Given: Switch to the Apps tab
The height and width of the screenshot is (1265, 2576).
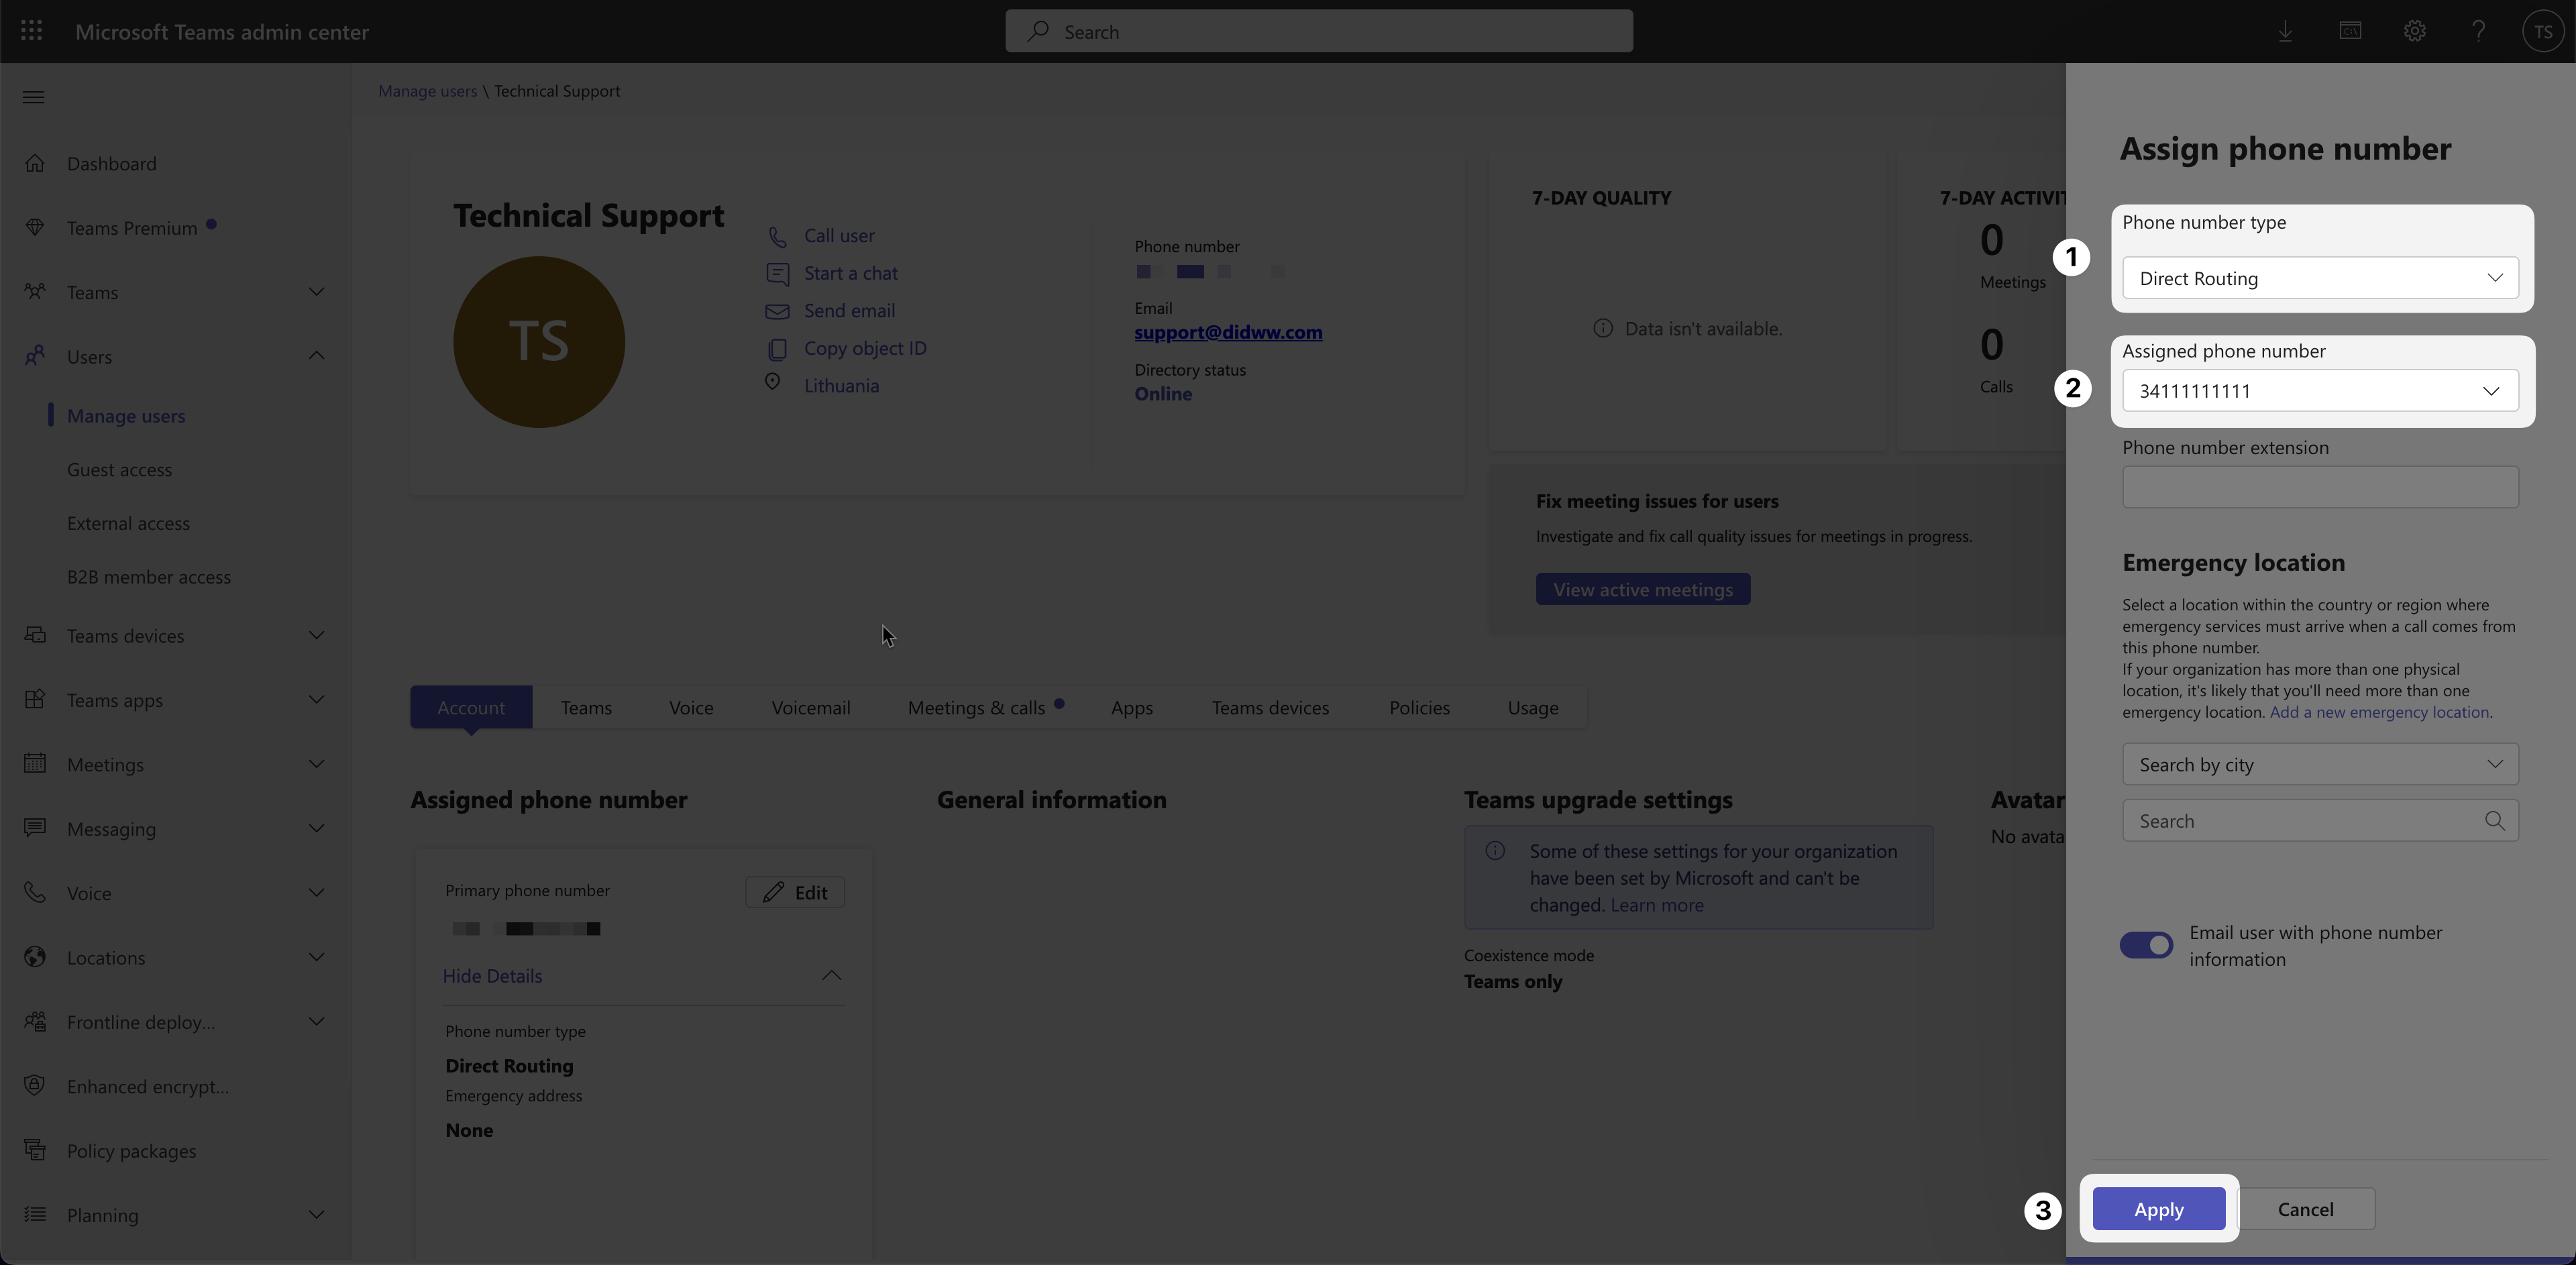Looking at the screenshot, I should point(1132,707).
